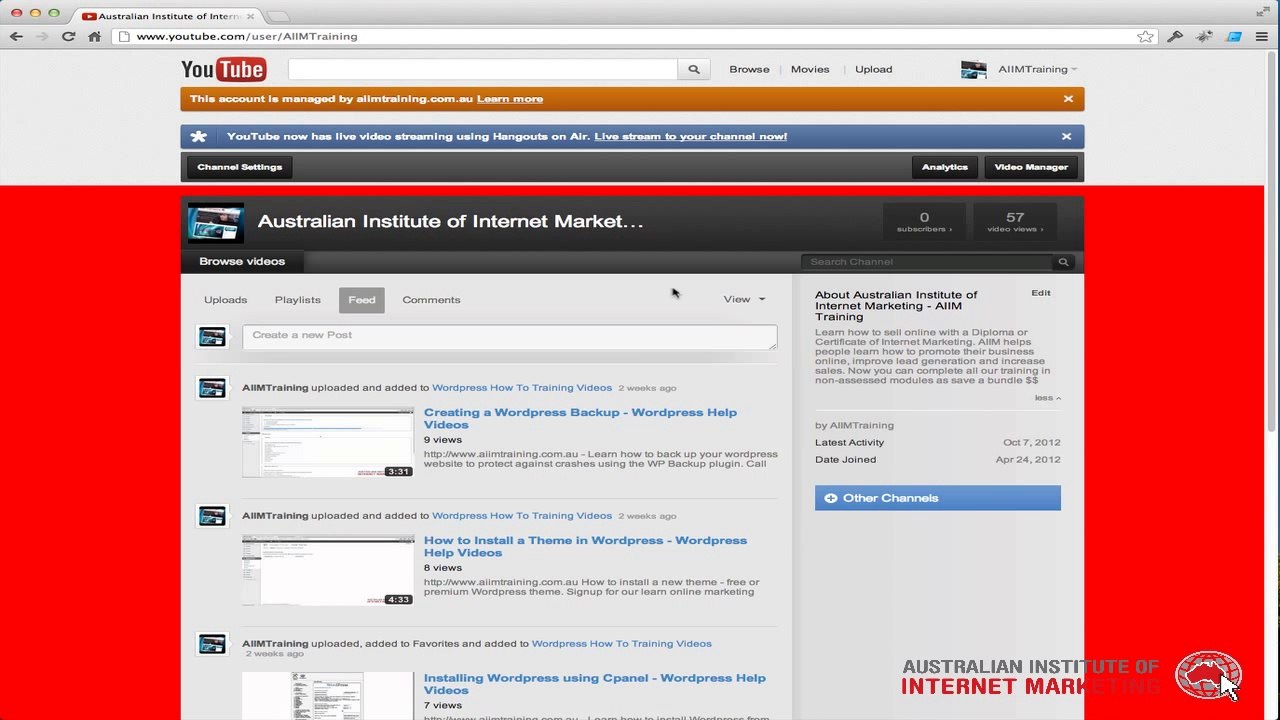Click the star icon on the blue banner

pos(199,137)
